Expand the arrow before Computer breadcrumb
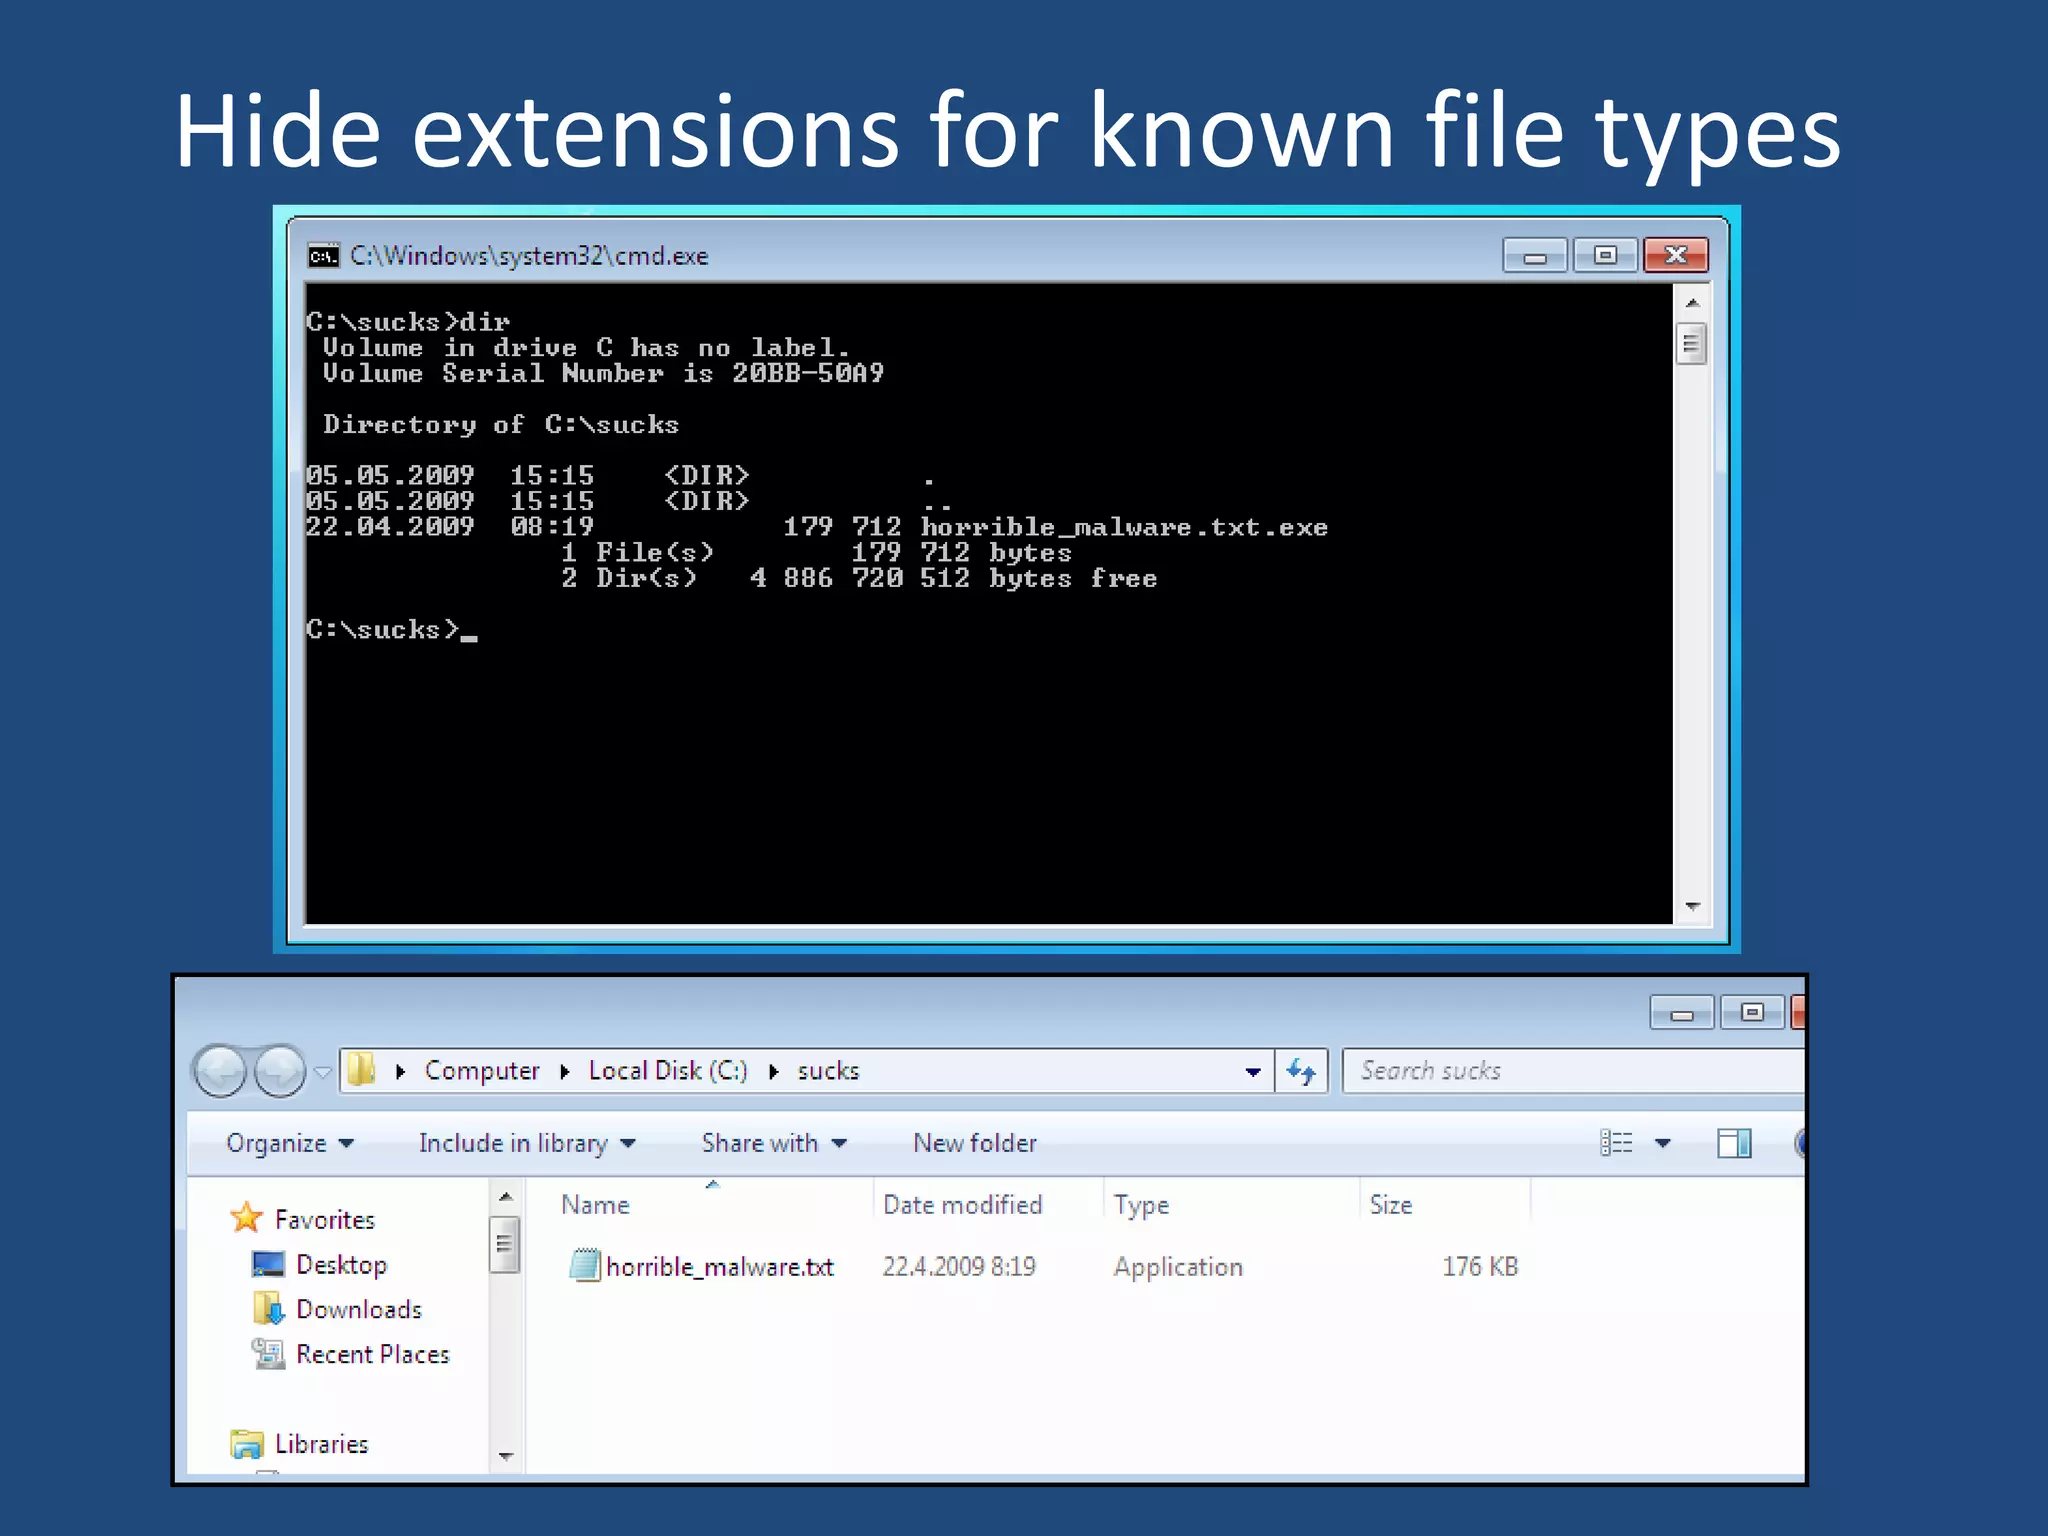Viewport: 2048px width, 1536px height. point(400,1072)
